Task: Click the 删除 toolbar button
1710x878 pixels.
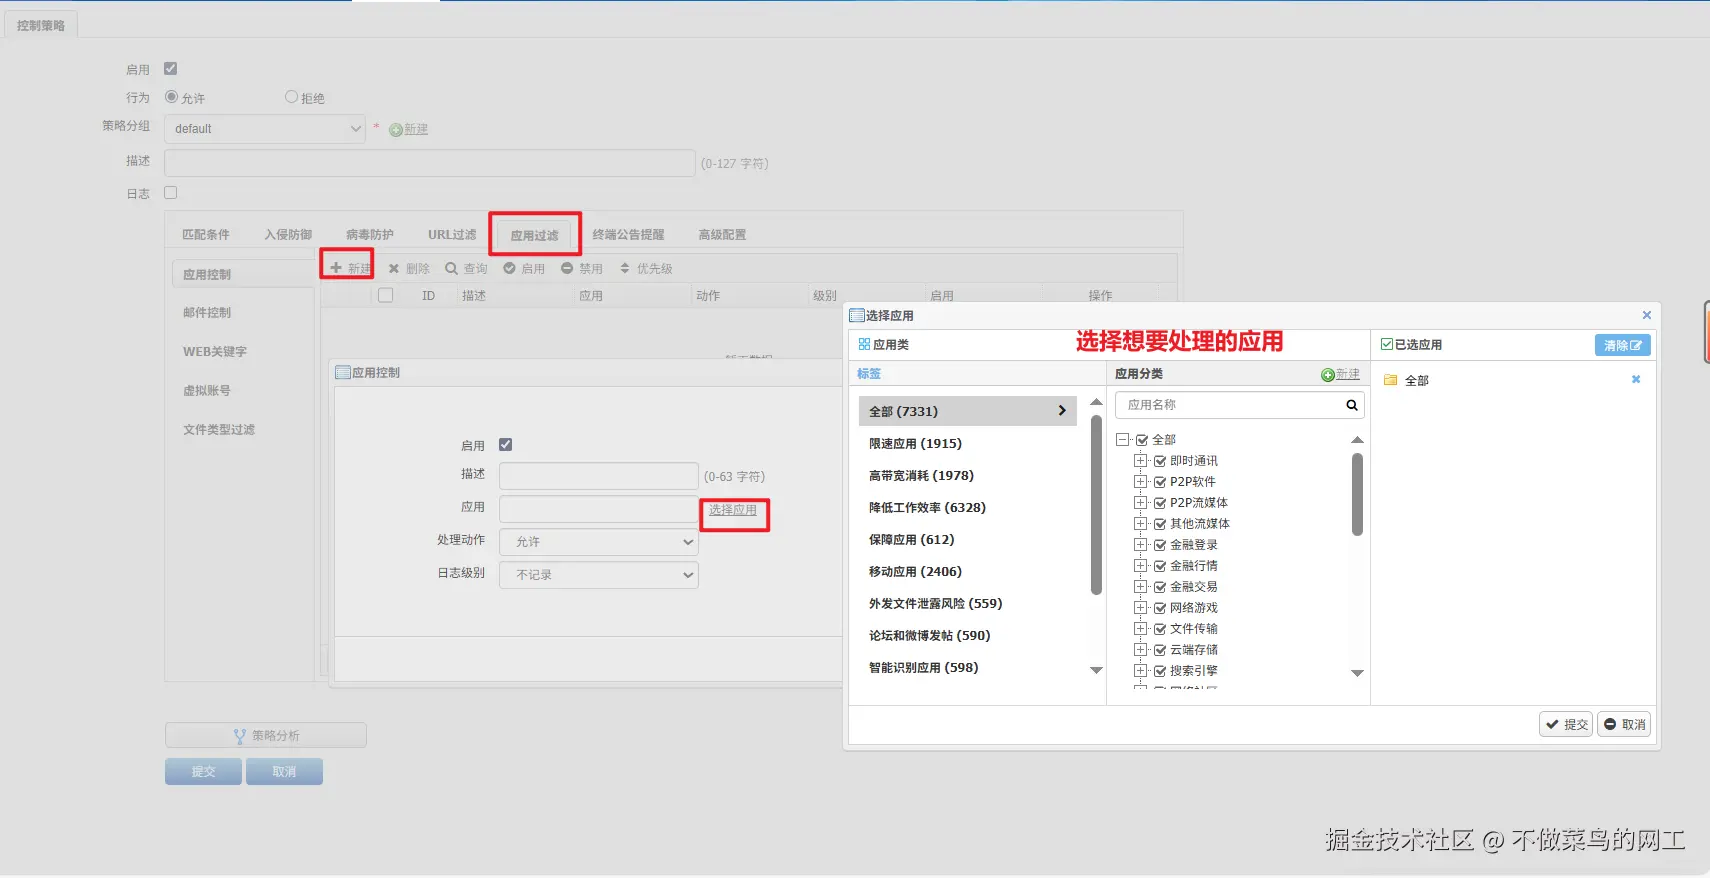Action: (x=409, y=268)
